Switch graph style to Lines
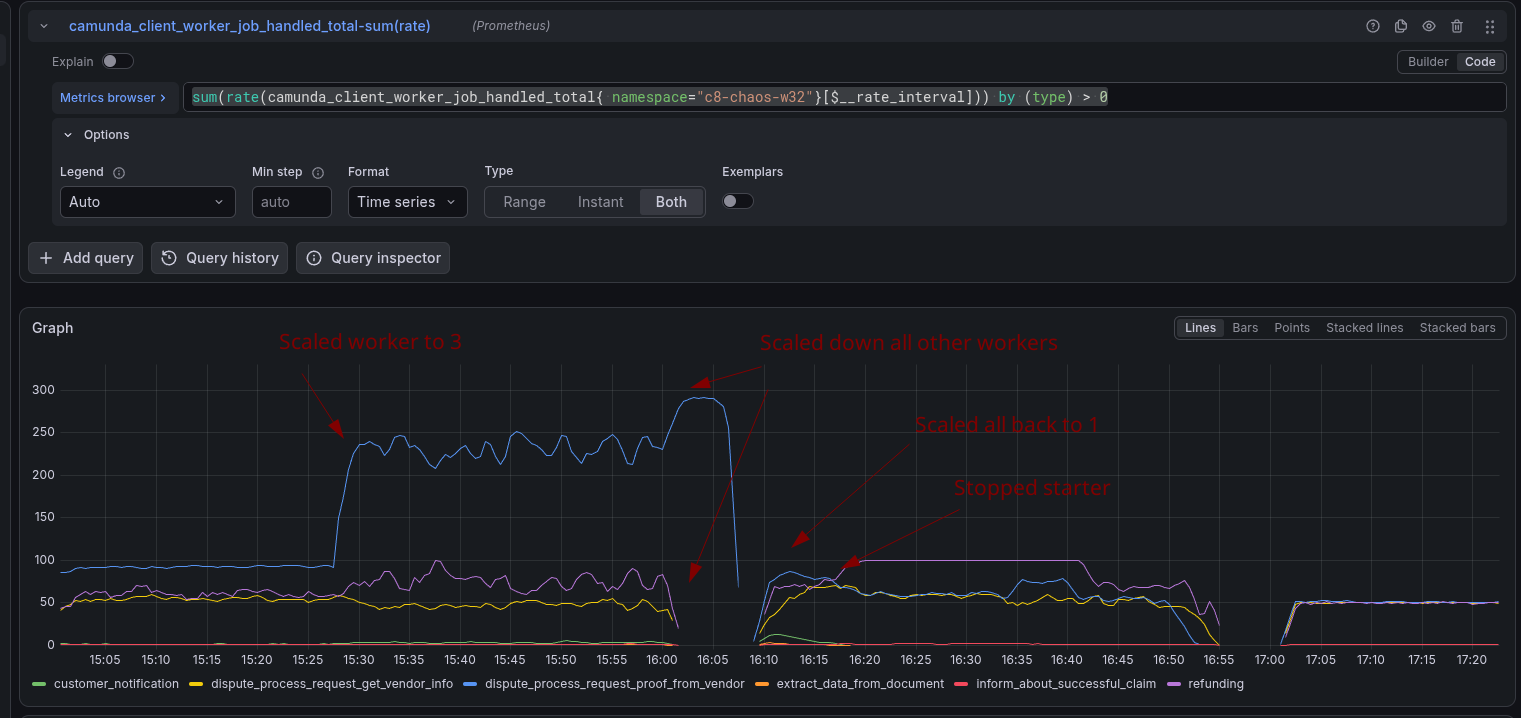The width and height of the screenshot is (1521, 718). 1200,328
